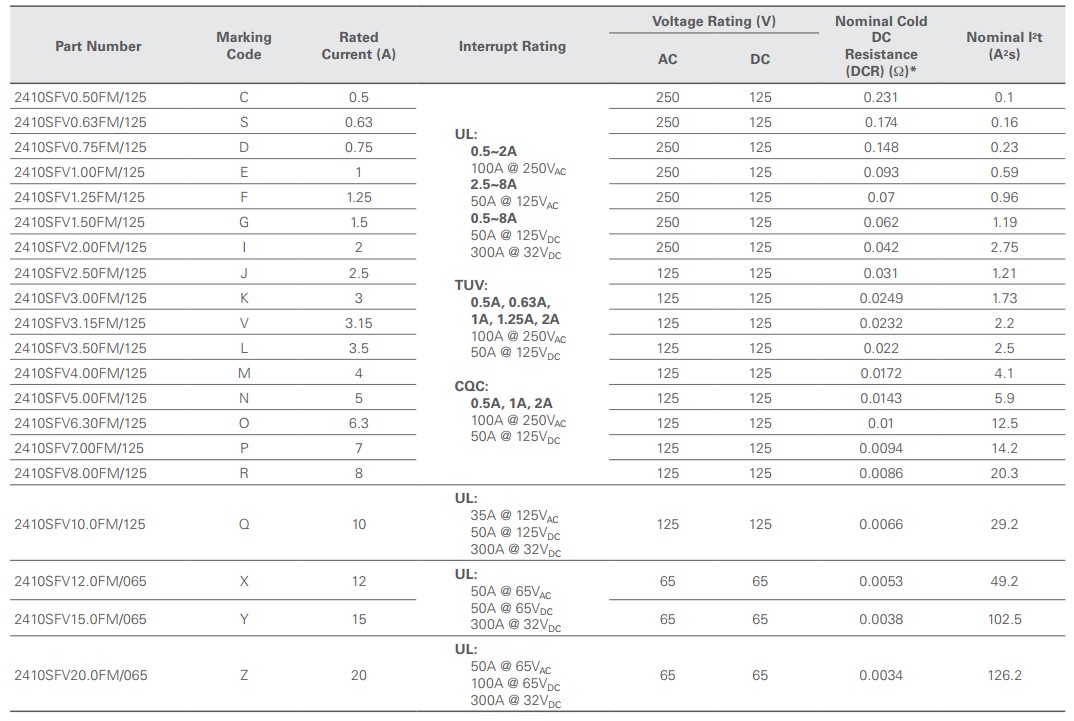This screenshot has width=1074, height=721.
Task: Click the 126.2 nominal I²t value
Action: [x=1004, y=675]
